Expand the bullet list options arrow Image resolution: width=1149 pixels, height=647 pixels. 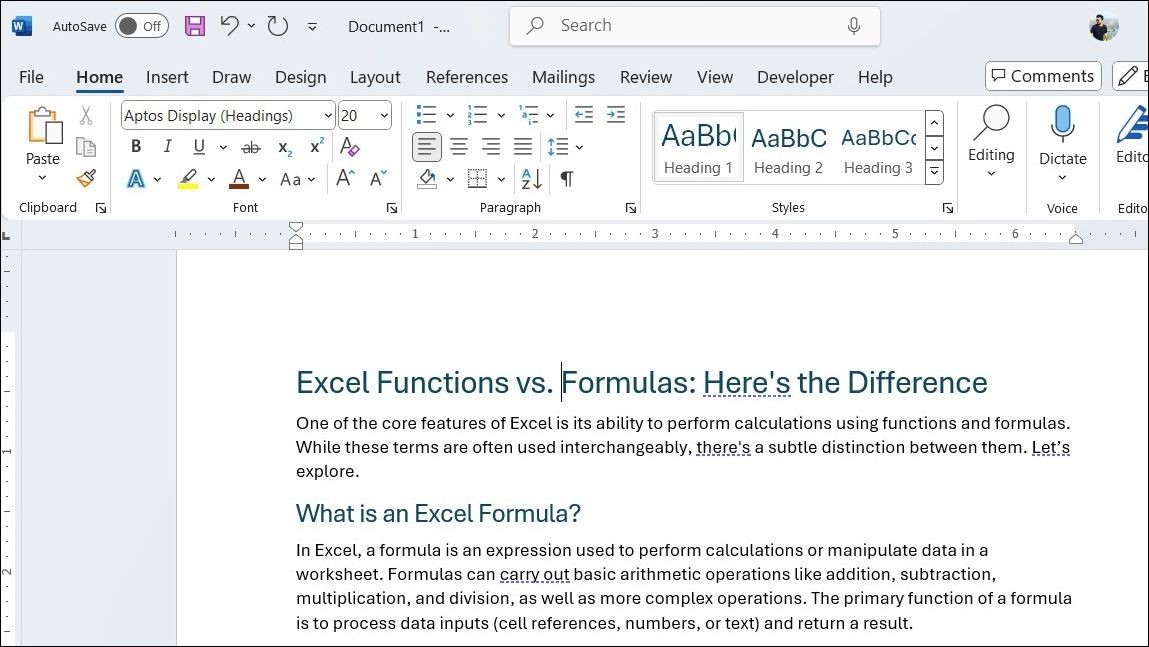450,115
